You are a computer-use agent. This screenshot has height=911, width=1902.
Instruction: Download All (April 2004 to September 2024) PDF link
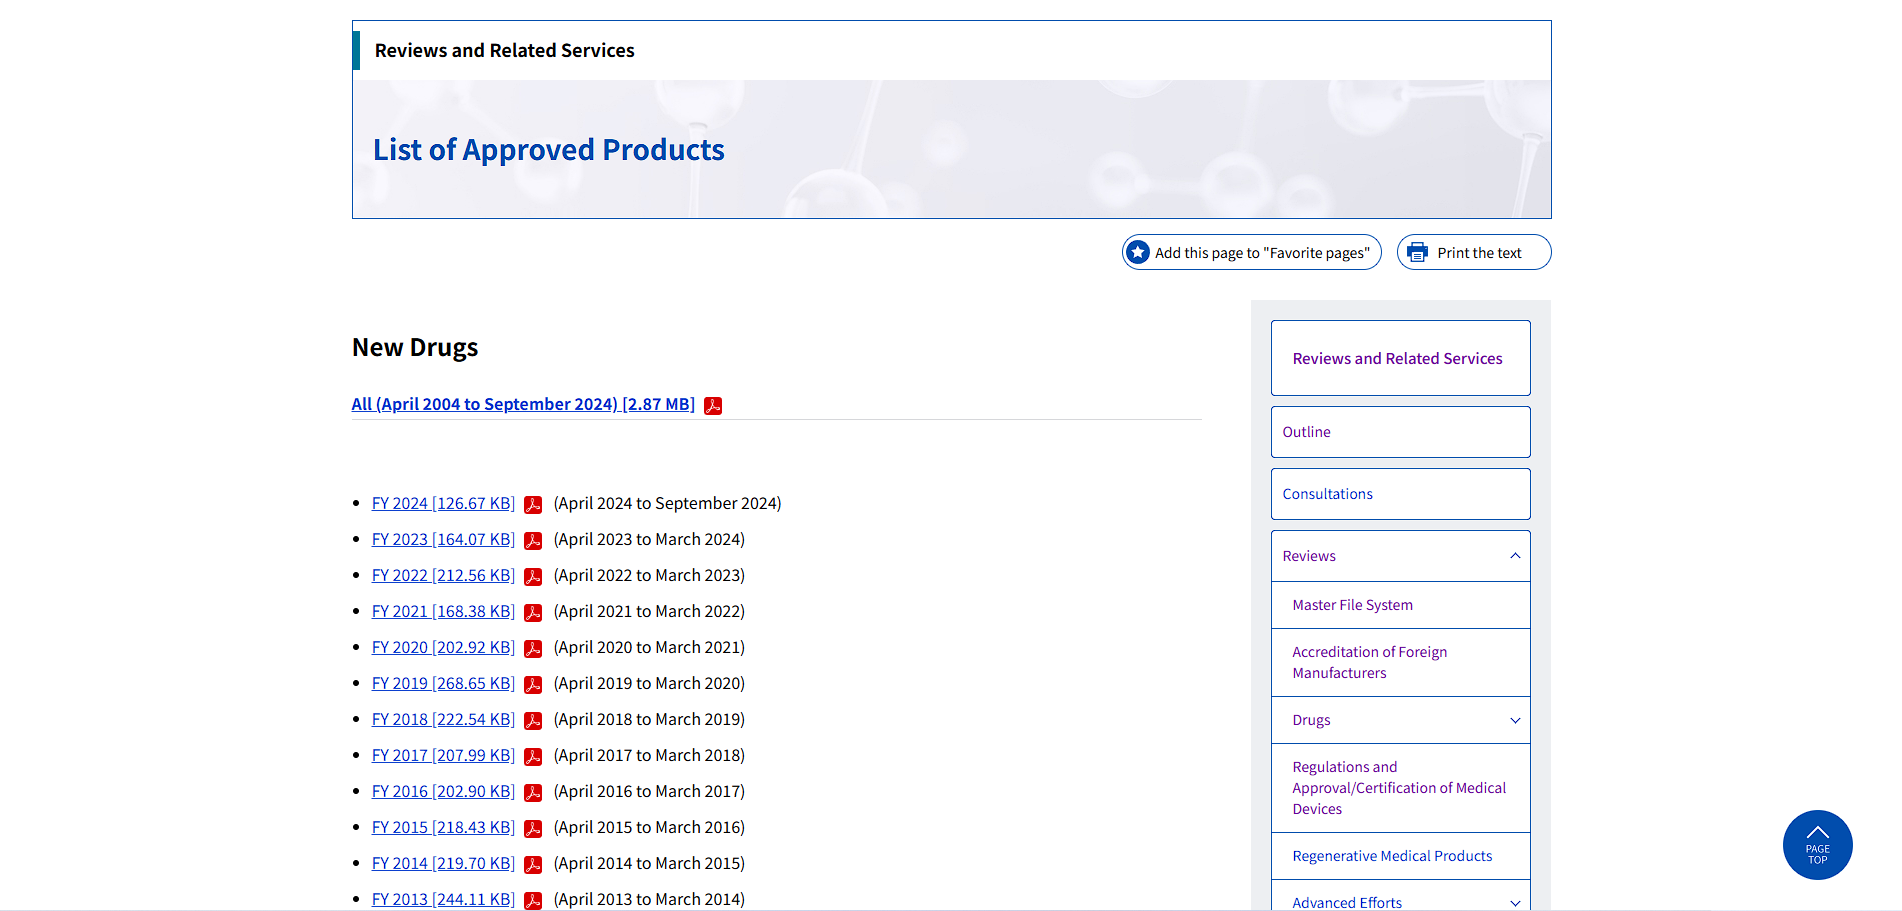[x=522, y=404]
